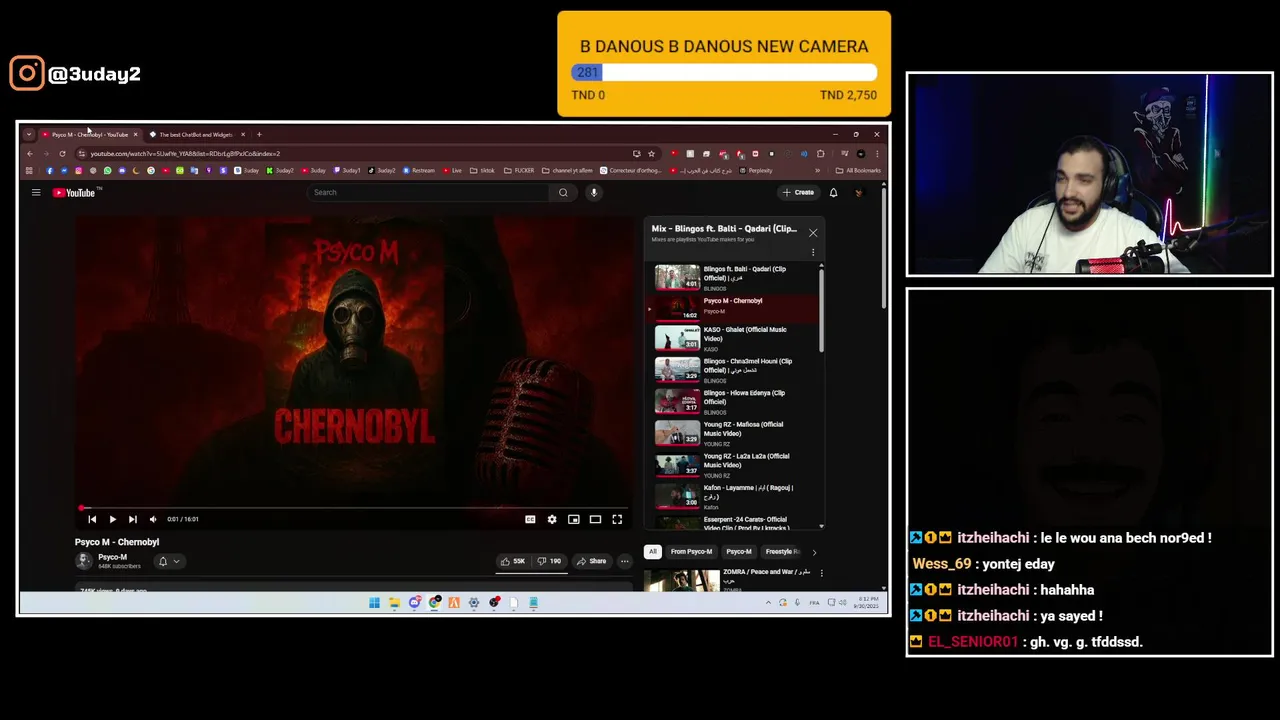
Task: Select Young RZ - Mafiosa in playlist
Action: tap(735, 433)
